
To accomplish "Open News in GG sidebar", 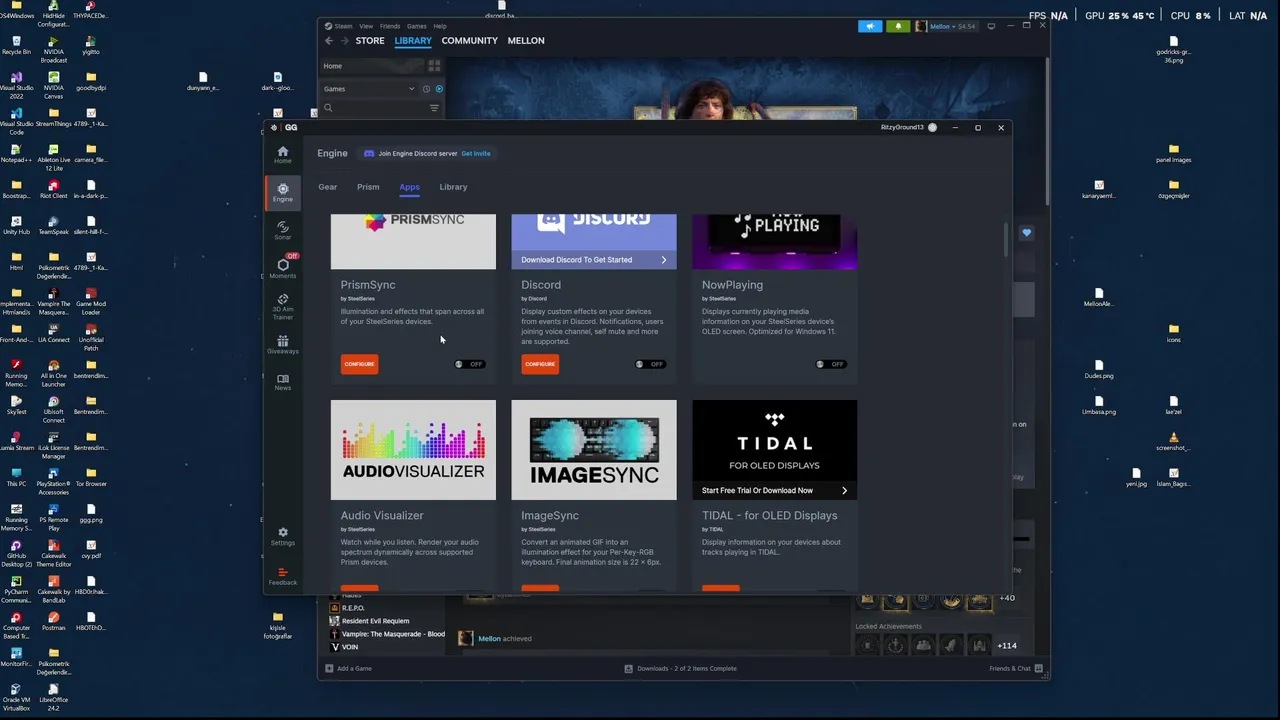I will tap(283, 382).
